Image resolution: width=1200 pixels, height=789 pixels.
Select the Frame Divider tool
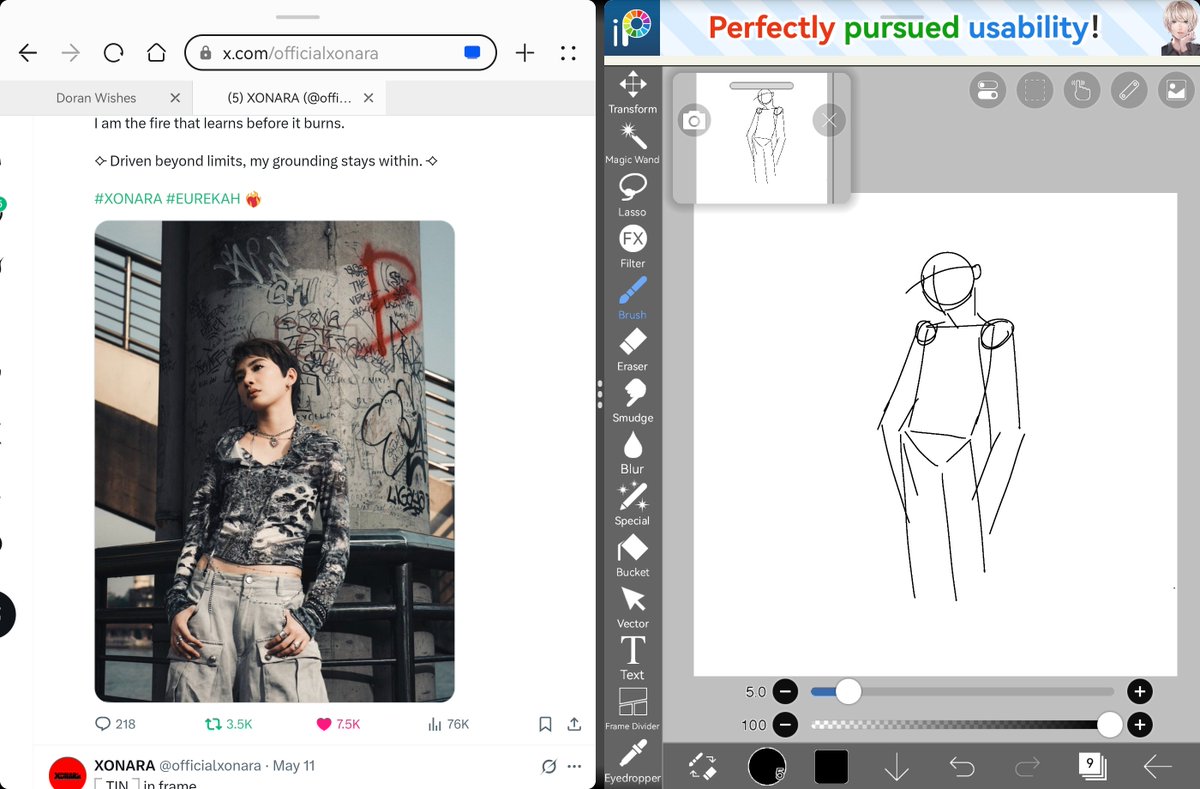click(x=632, y=710)
